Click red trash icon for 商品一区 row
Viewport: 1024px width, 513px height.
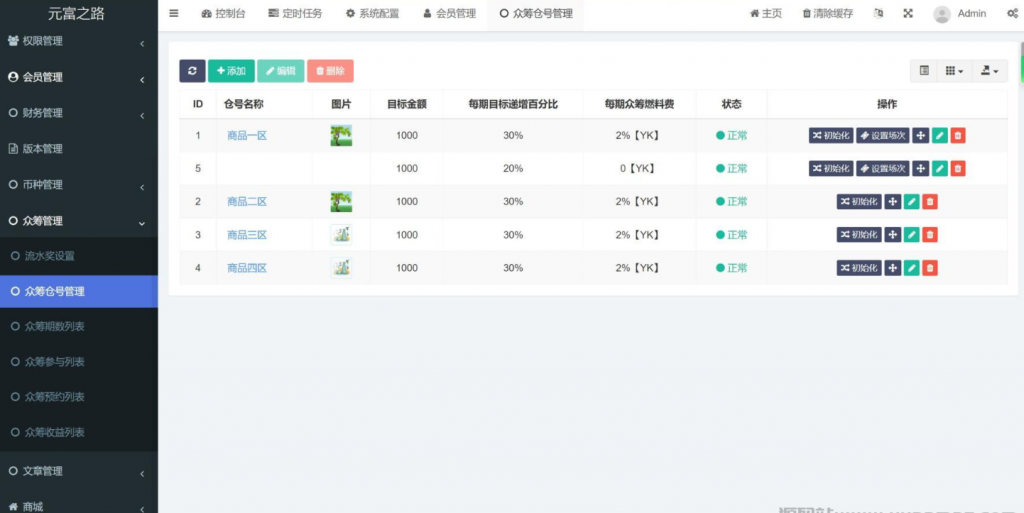point(957,135)
